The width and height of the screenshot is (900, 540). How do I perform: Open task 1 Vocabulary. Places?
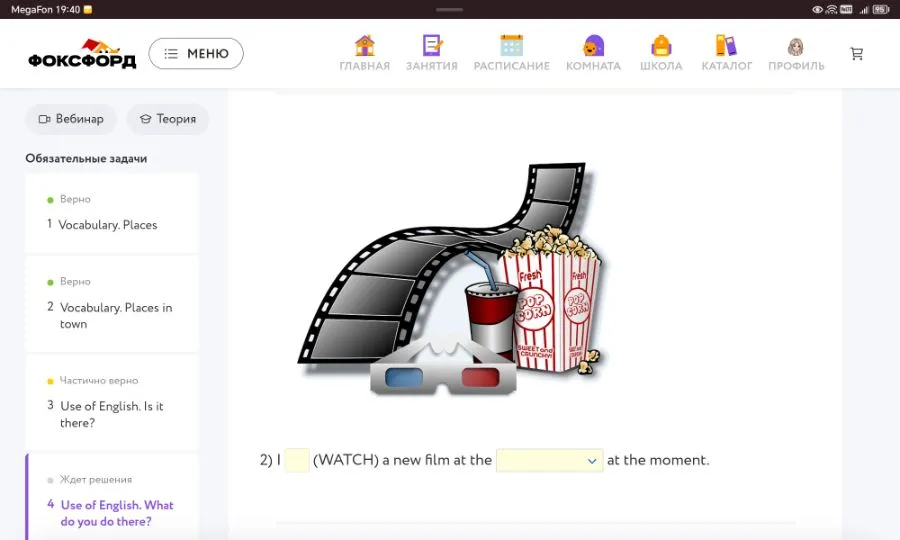click(112, 213)
